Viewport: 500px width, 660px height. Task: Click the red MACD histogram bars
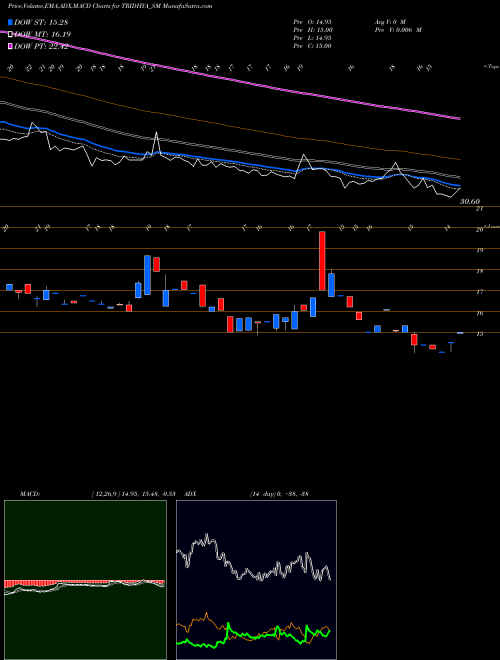tap(84, 583)
